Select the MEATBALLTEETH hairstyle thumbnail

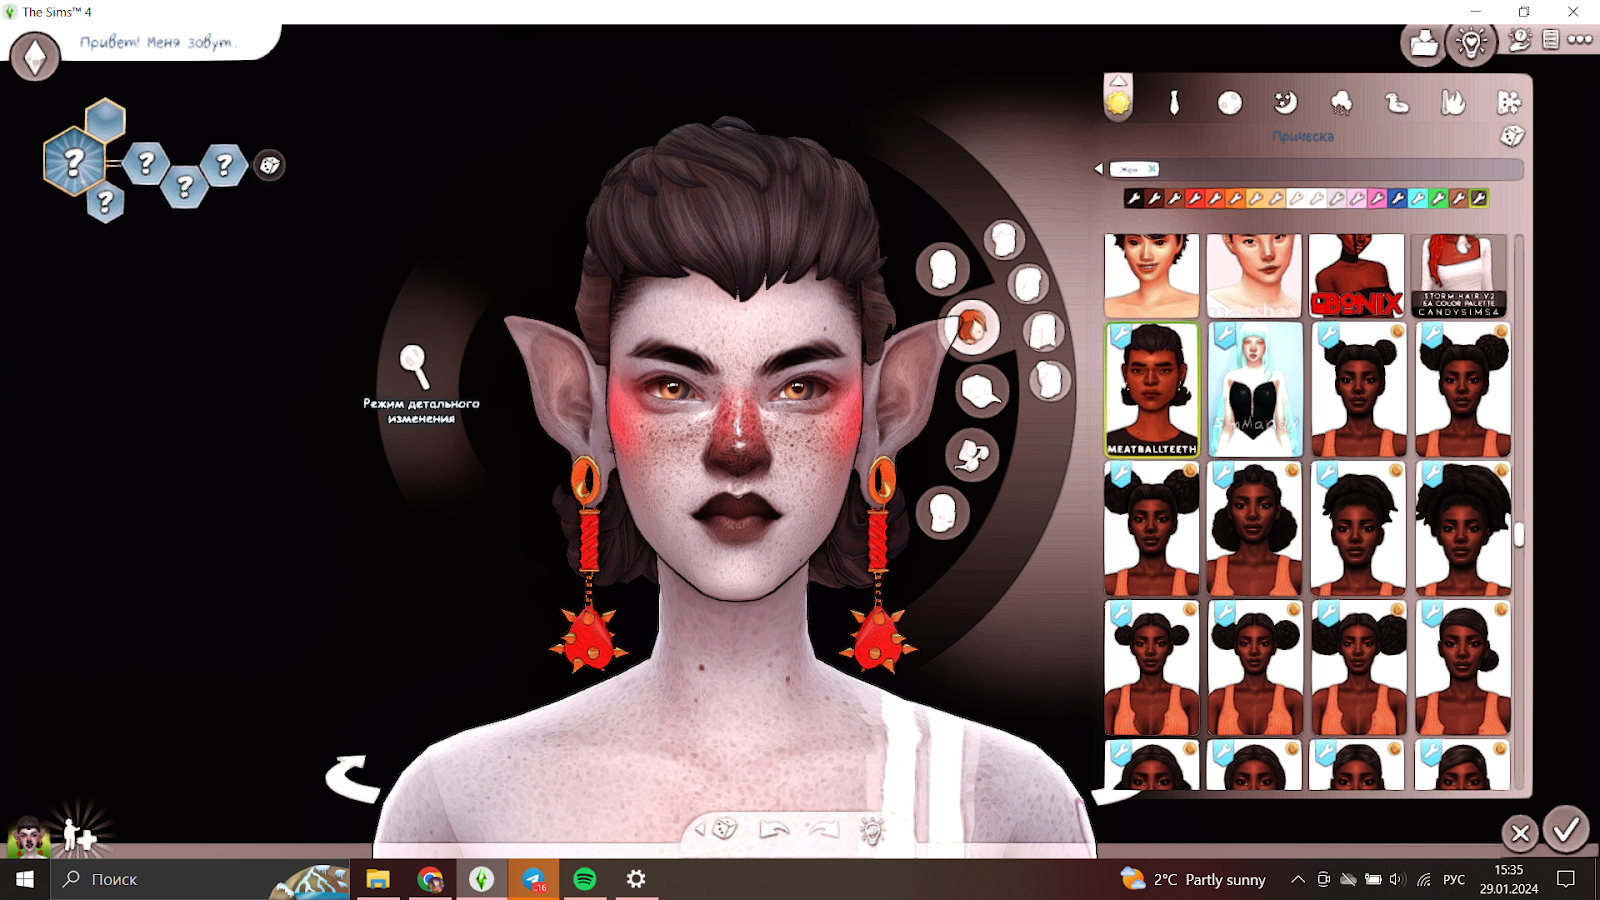coord(1152,389)
